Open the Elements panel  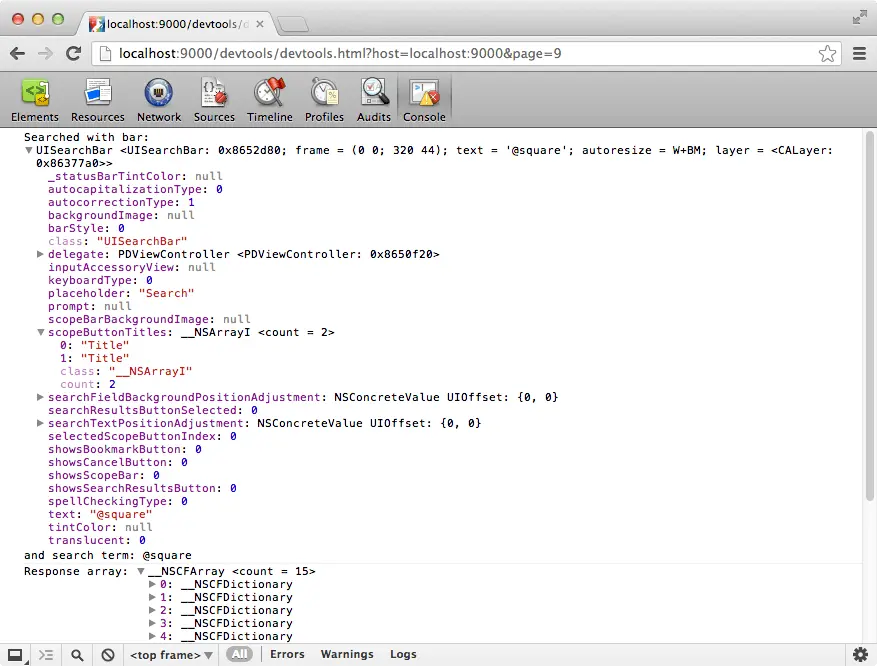35,101
